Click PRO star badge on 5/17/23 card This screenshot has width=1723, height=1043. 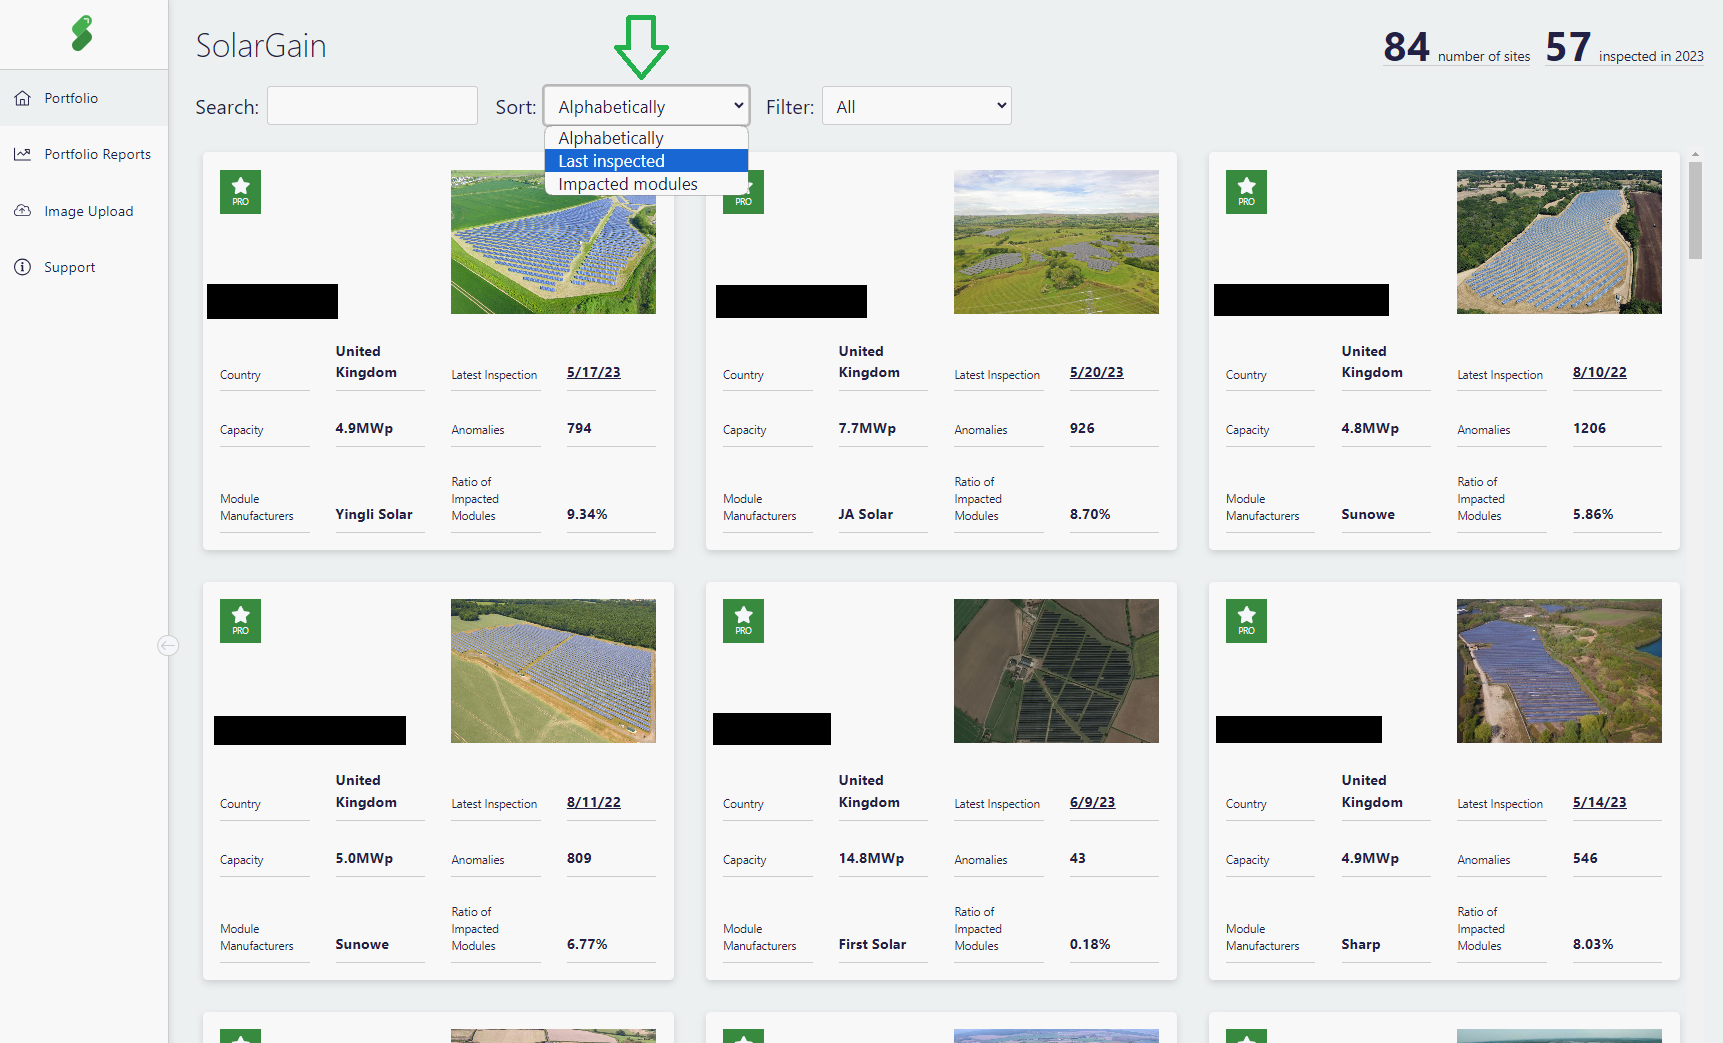click(240, 191)
